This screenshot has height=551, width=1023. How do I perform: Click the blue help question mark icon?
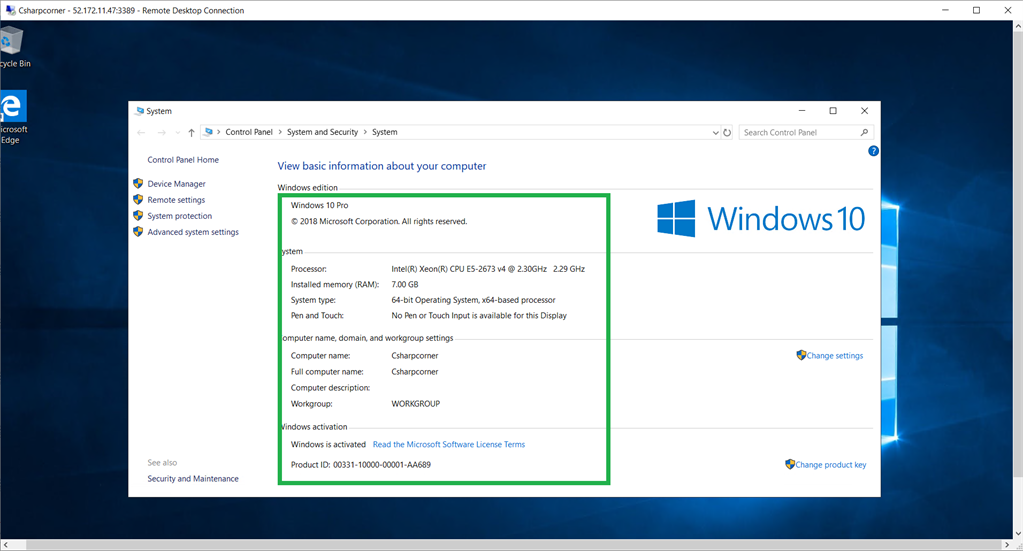(873, 151)
